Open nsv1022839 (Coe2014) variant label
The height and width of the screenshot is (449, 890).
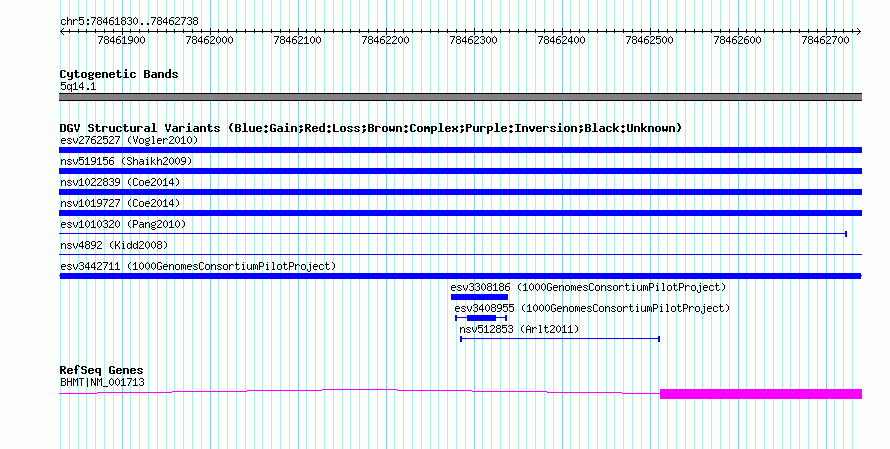pyautogui.click(x=120, y=182)
